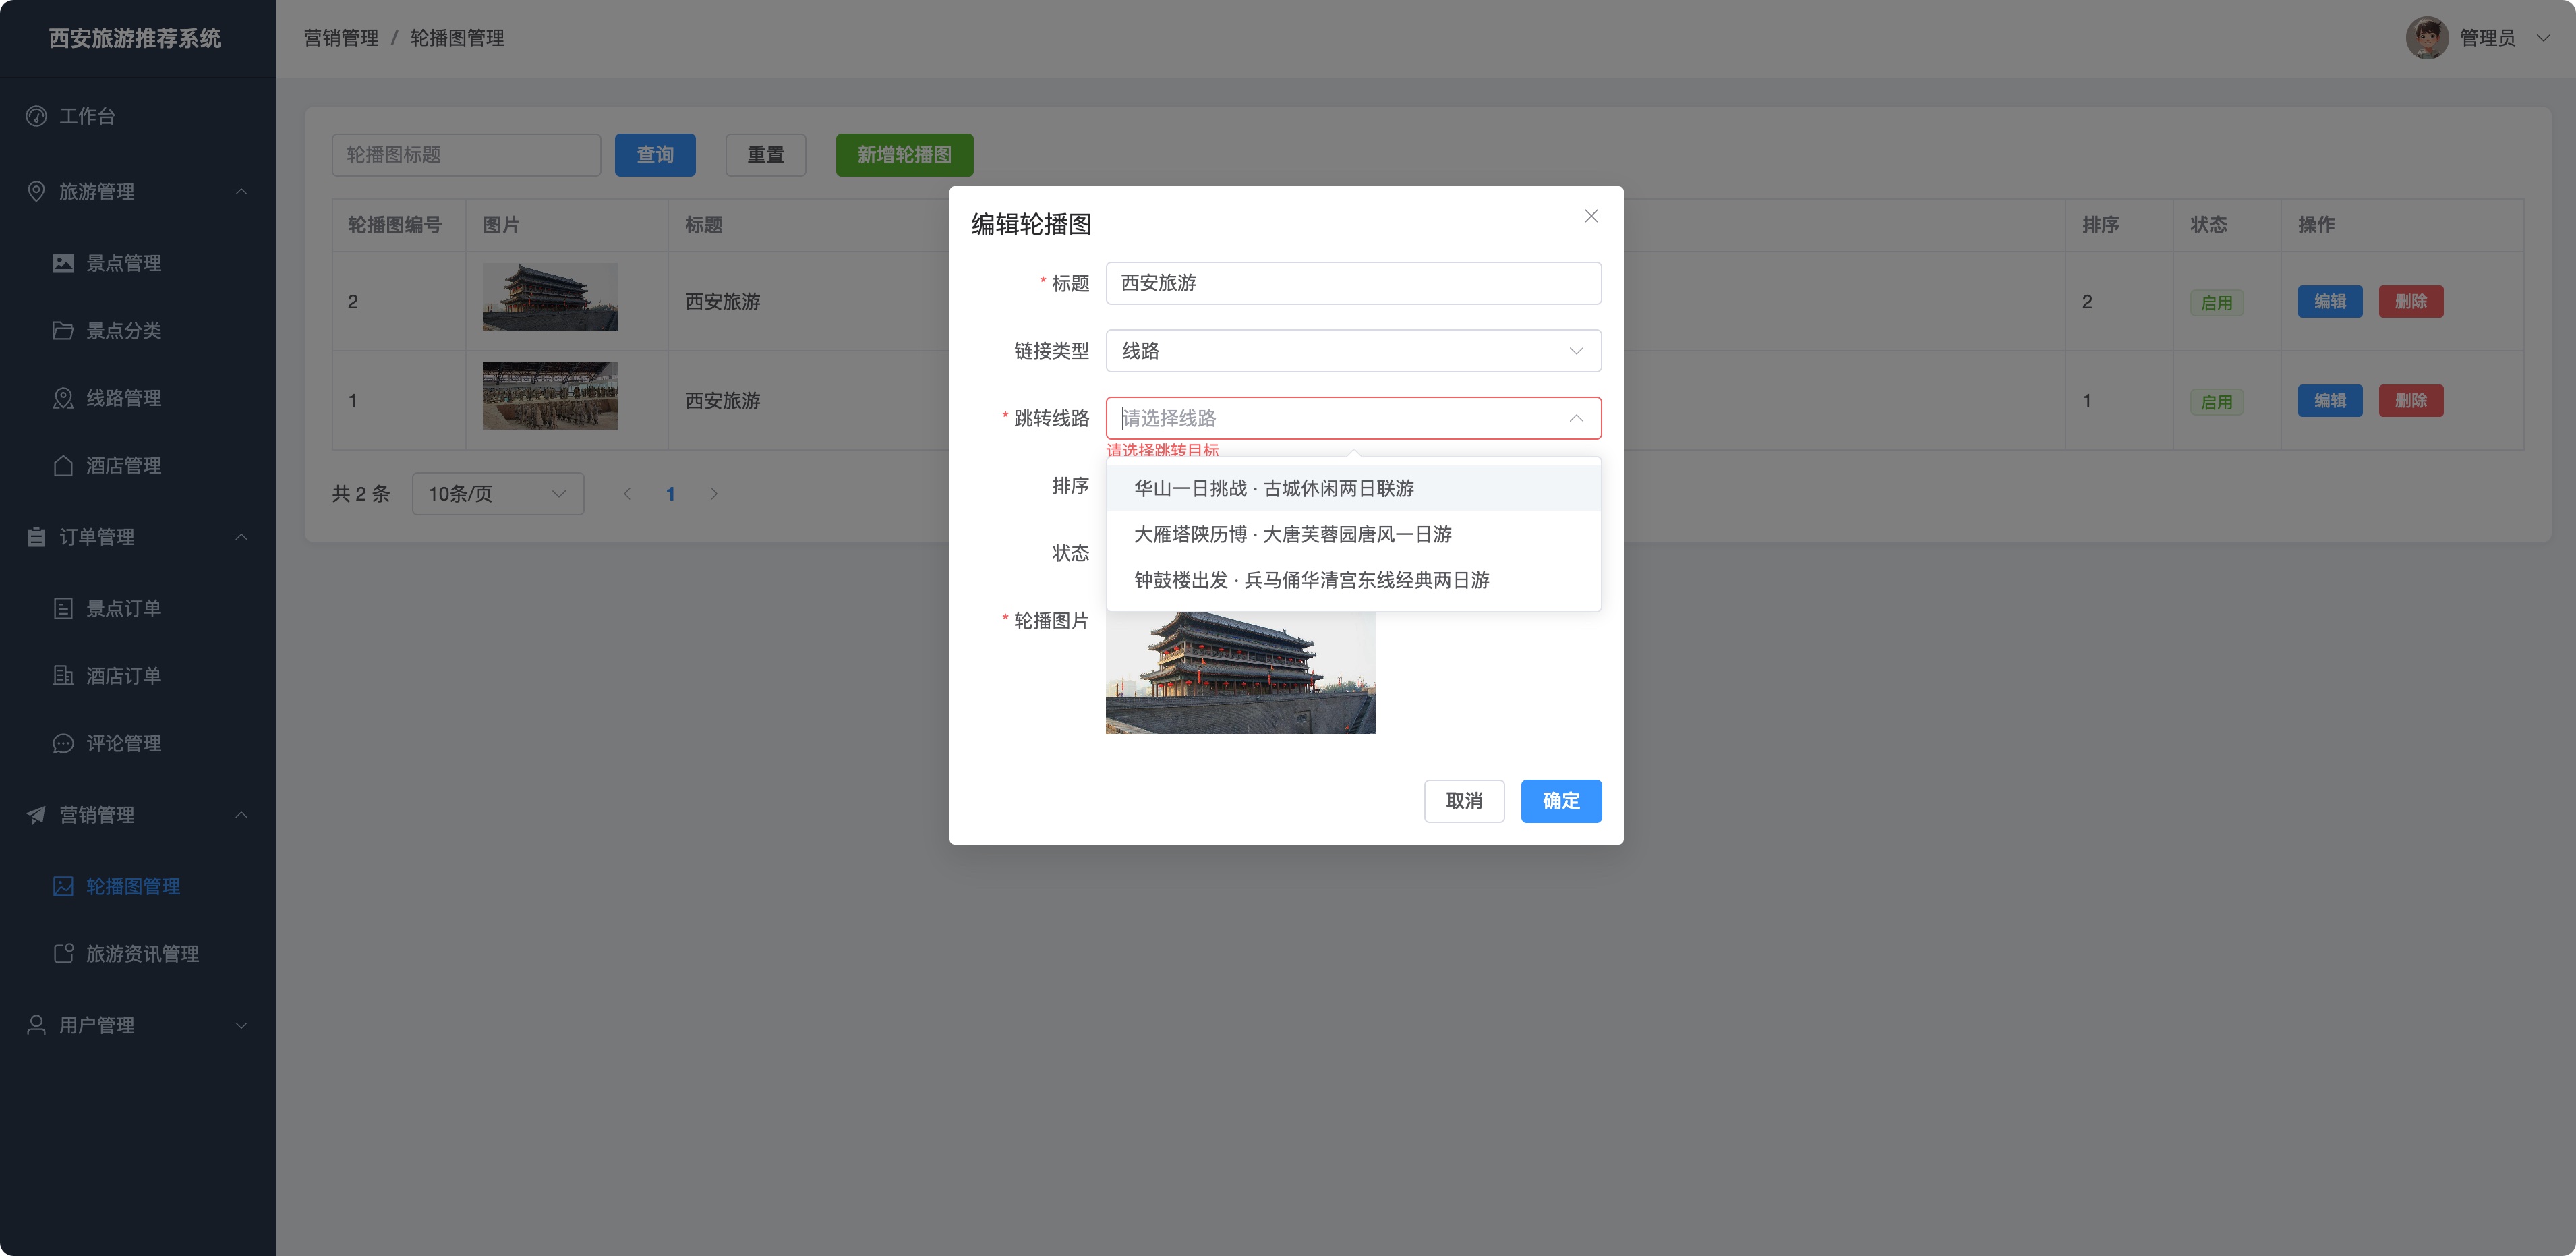Click the 营销管理 paper plane icon
This screenshot has height=1256, width=2576.
click(36, 815)
